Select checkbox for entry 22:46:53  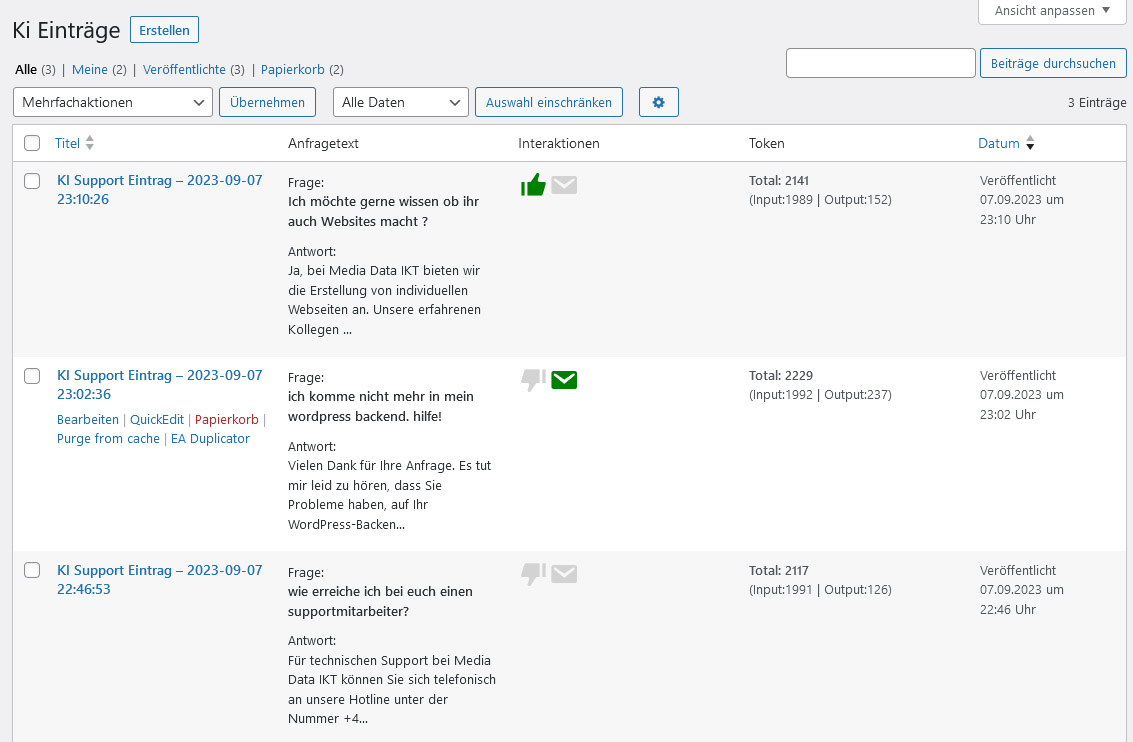tap(32, 570)
